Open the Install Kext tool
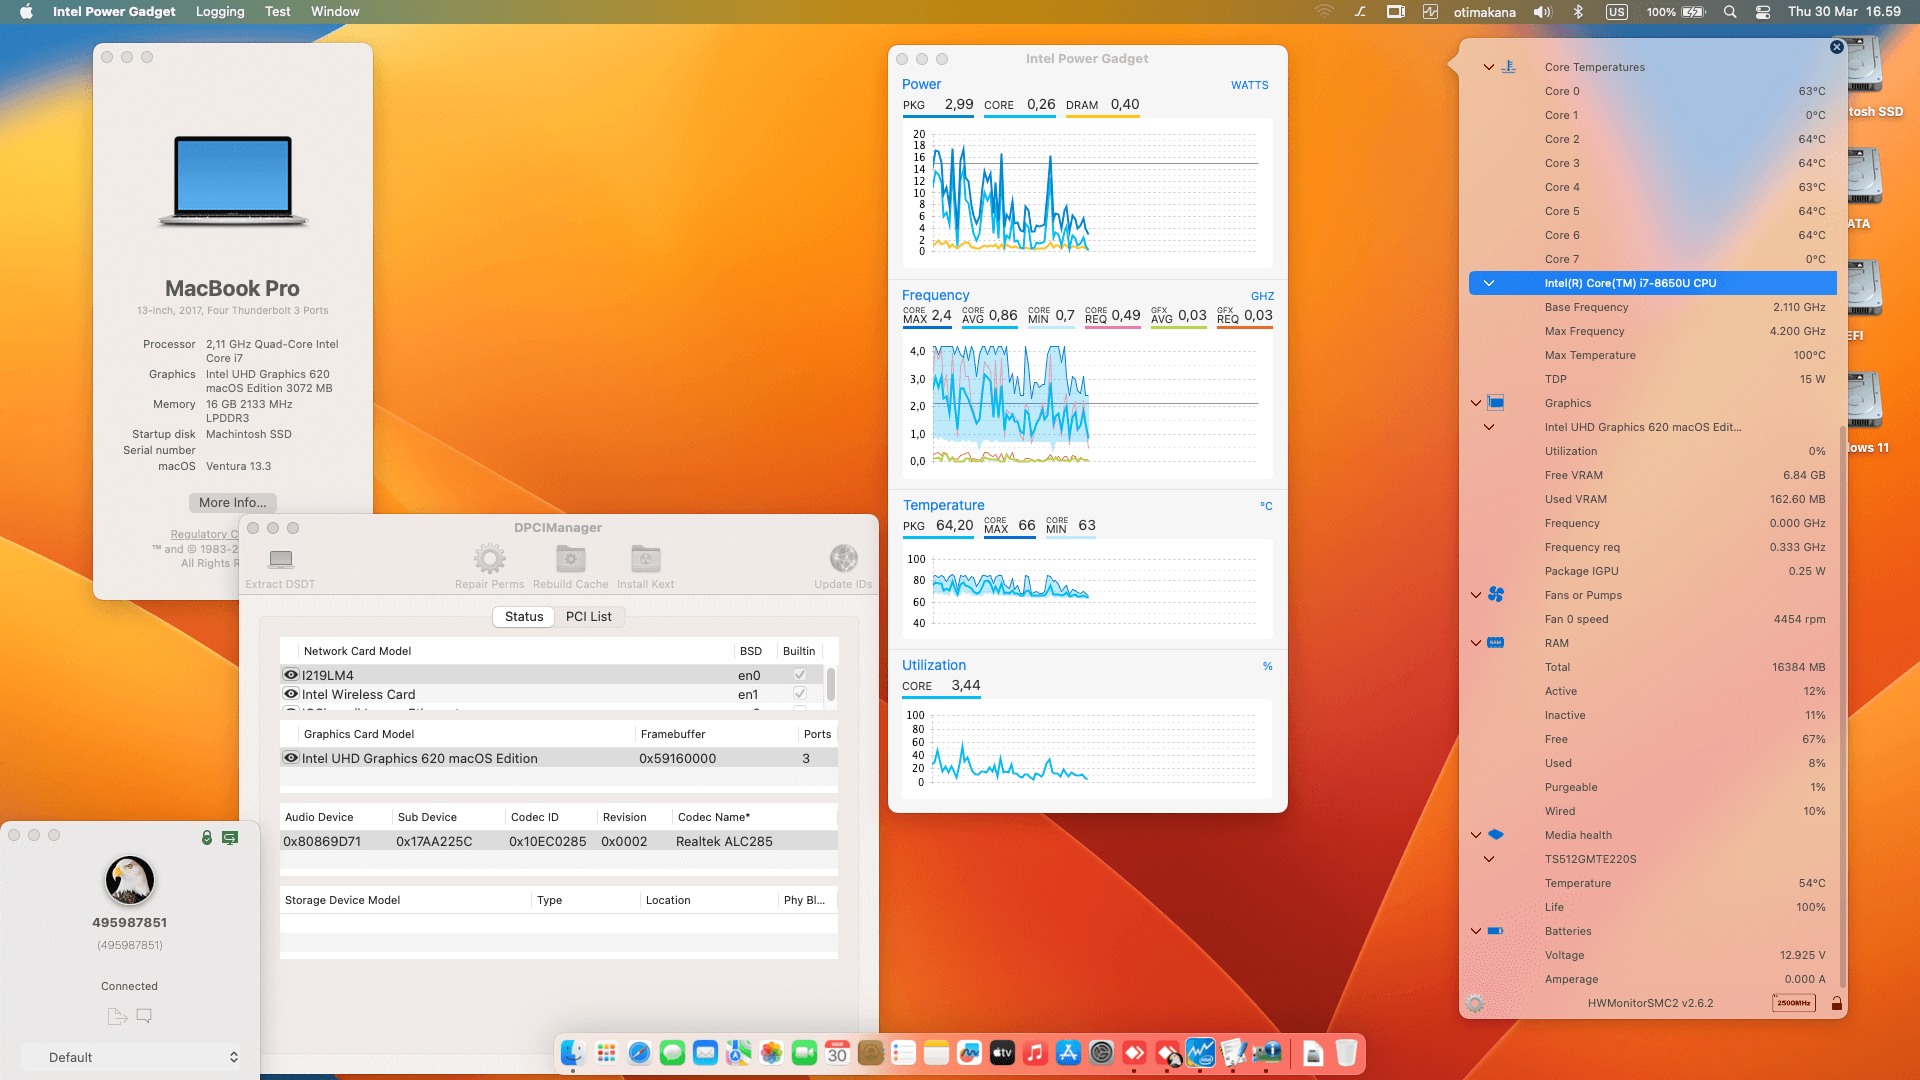The image size is (1920, 1080). click(x=645, y=560)
